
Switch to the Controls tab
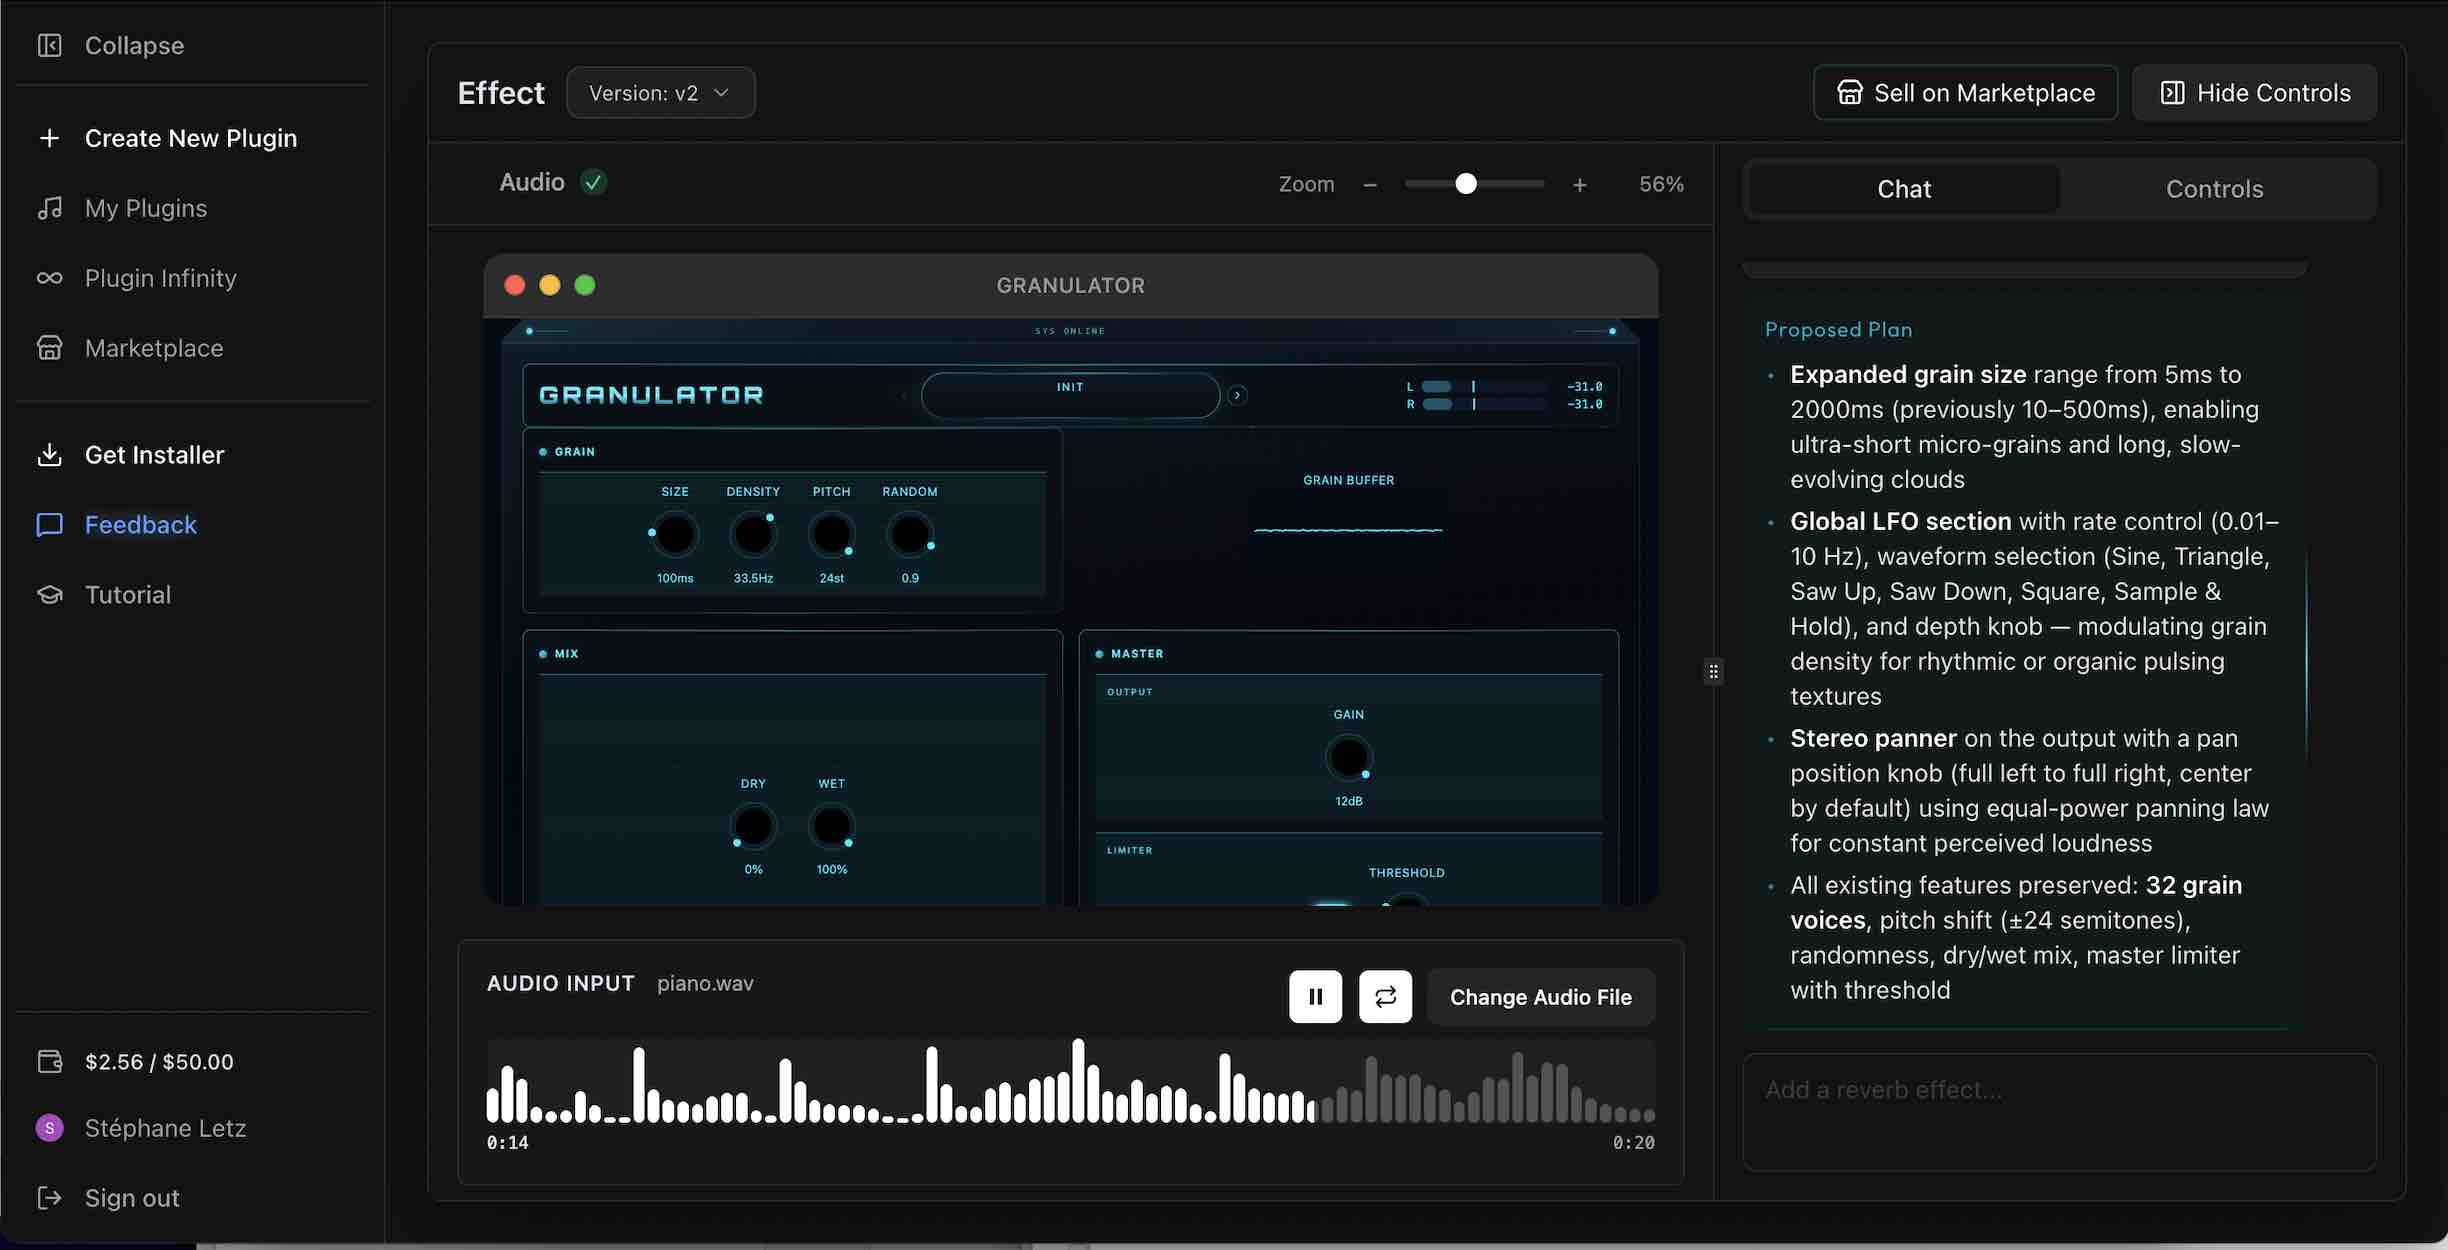pyautogui.click(x=2214, y=189)
